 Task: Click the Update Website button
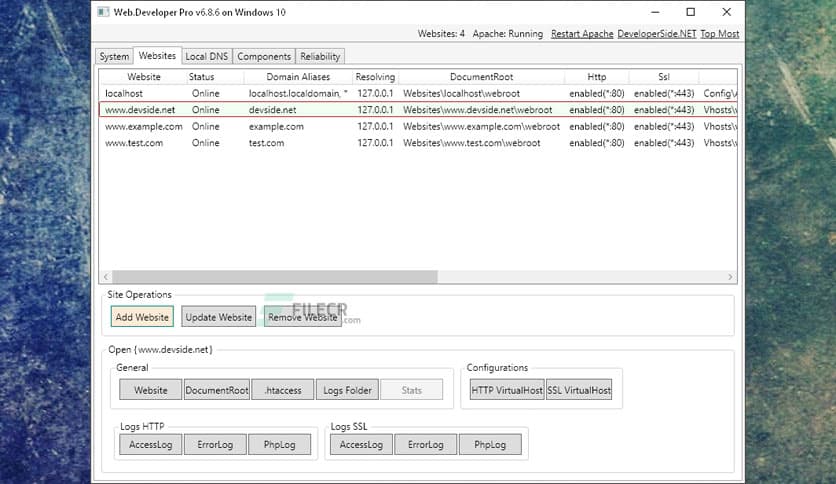tap(219, 317)
